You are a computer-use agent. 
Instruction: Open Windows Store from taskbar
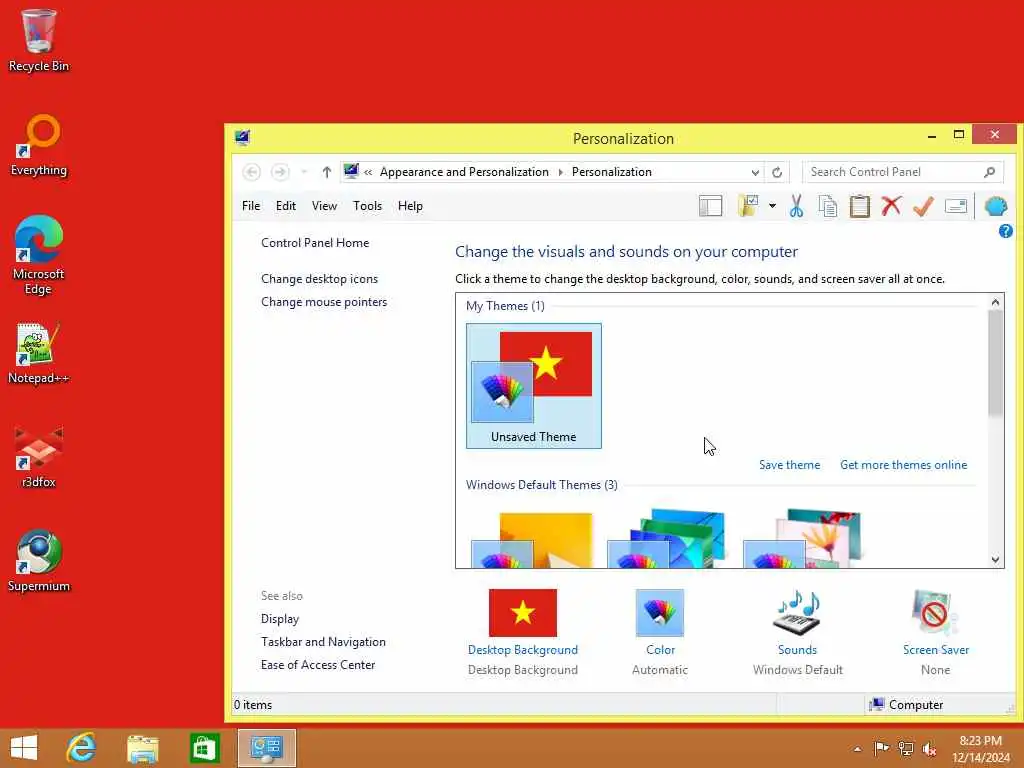pyautogui.click(x=204, y=748)
